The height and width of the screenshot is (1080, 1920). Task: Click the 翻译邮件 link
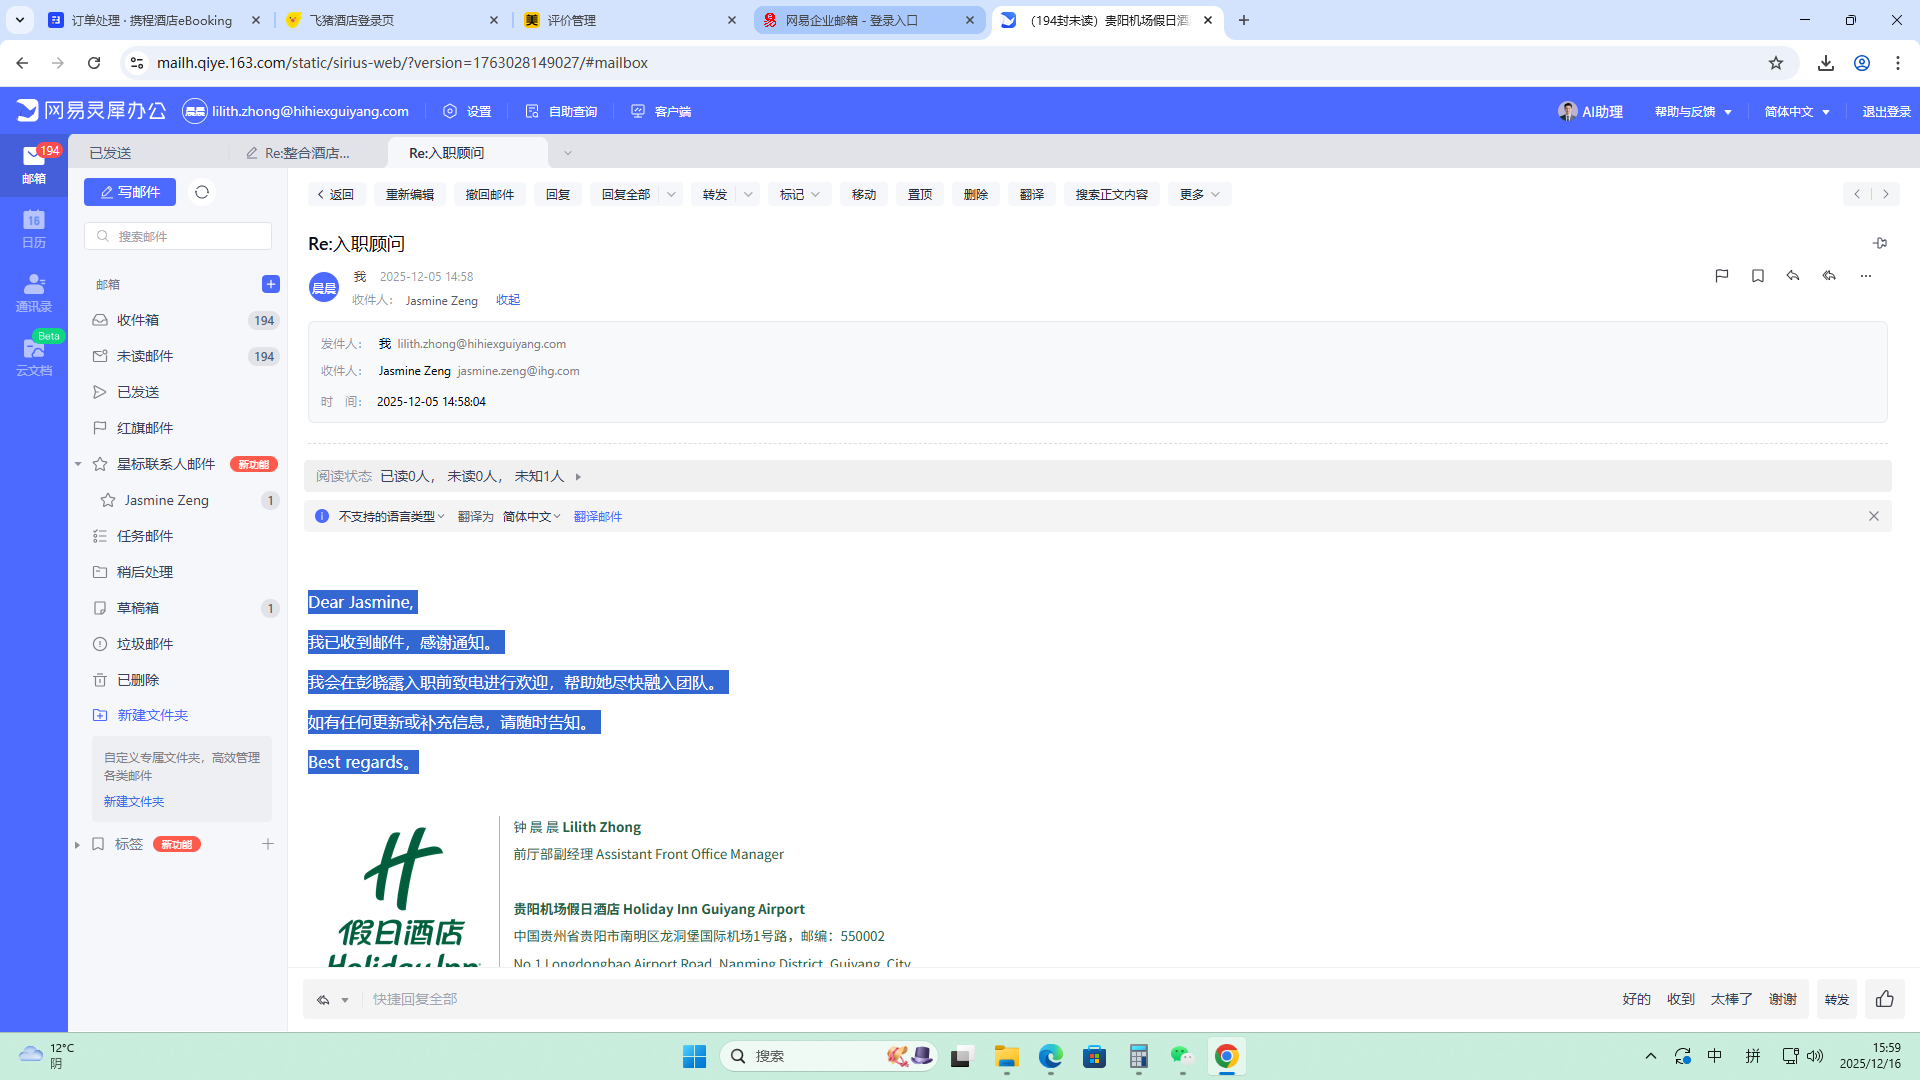pyautogui.click(x=597, y=516)
